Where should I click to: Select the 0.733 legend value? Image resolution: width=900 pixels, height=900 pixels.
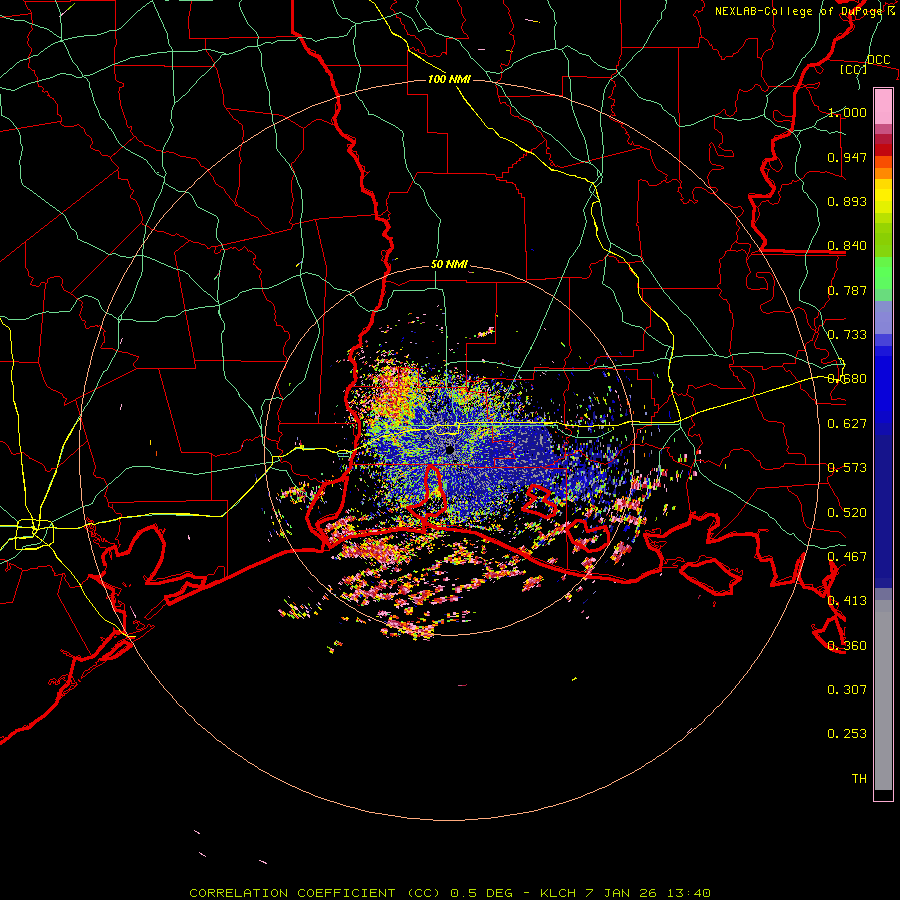click(847, 335)
